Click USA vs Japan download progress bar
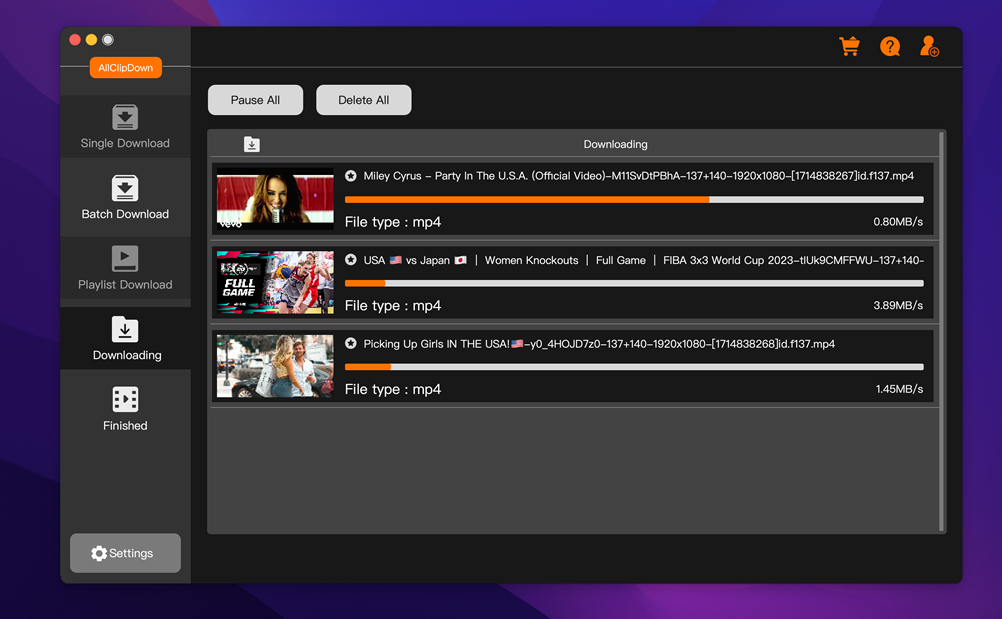This screenshot has height=619, width=1002. 634,284
